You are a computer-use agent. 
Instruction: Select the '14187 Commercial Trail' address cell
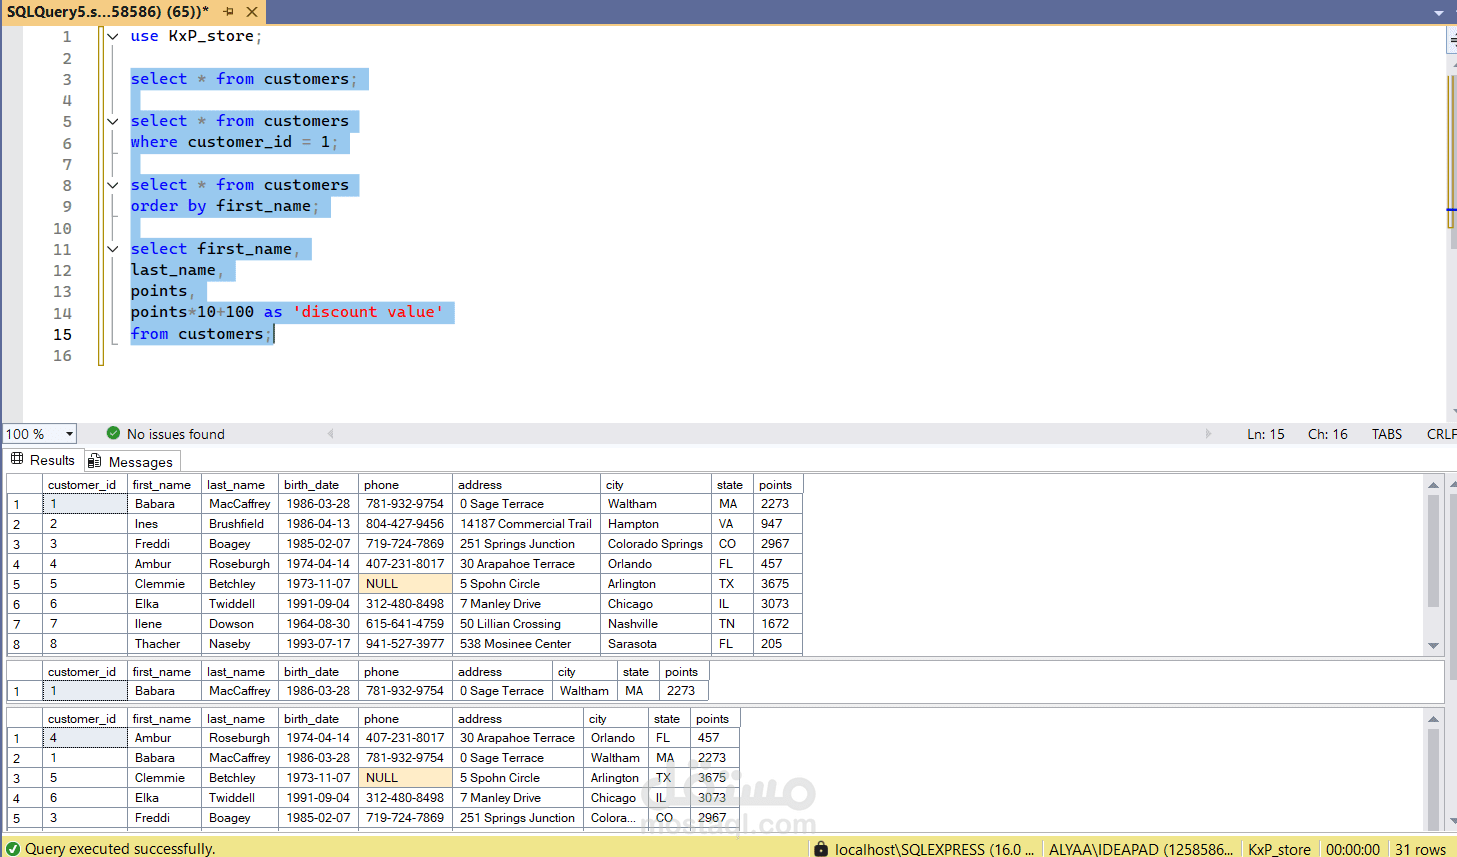(526, 524)
